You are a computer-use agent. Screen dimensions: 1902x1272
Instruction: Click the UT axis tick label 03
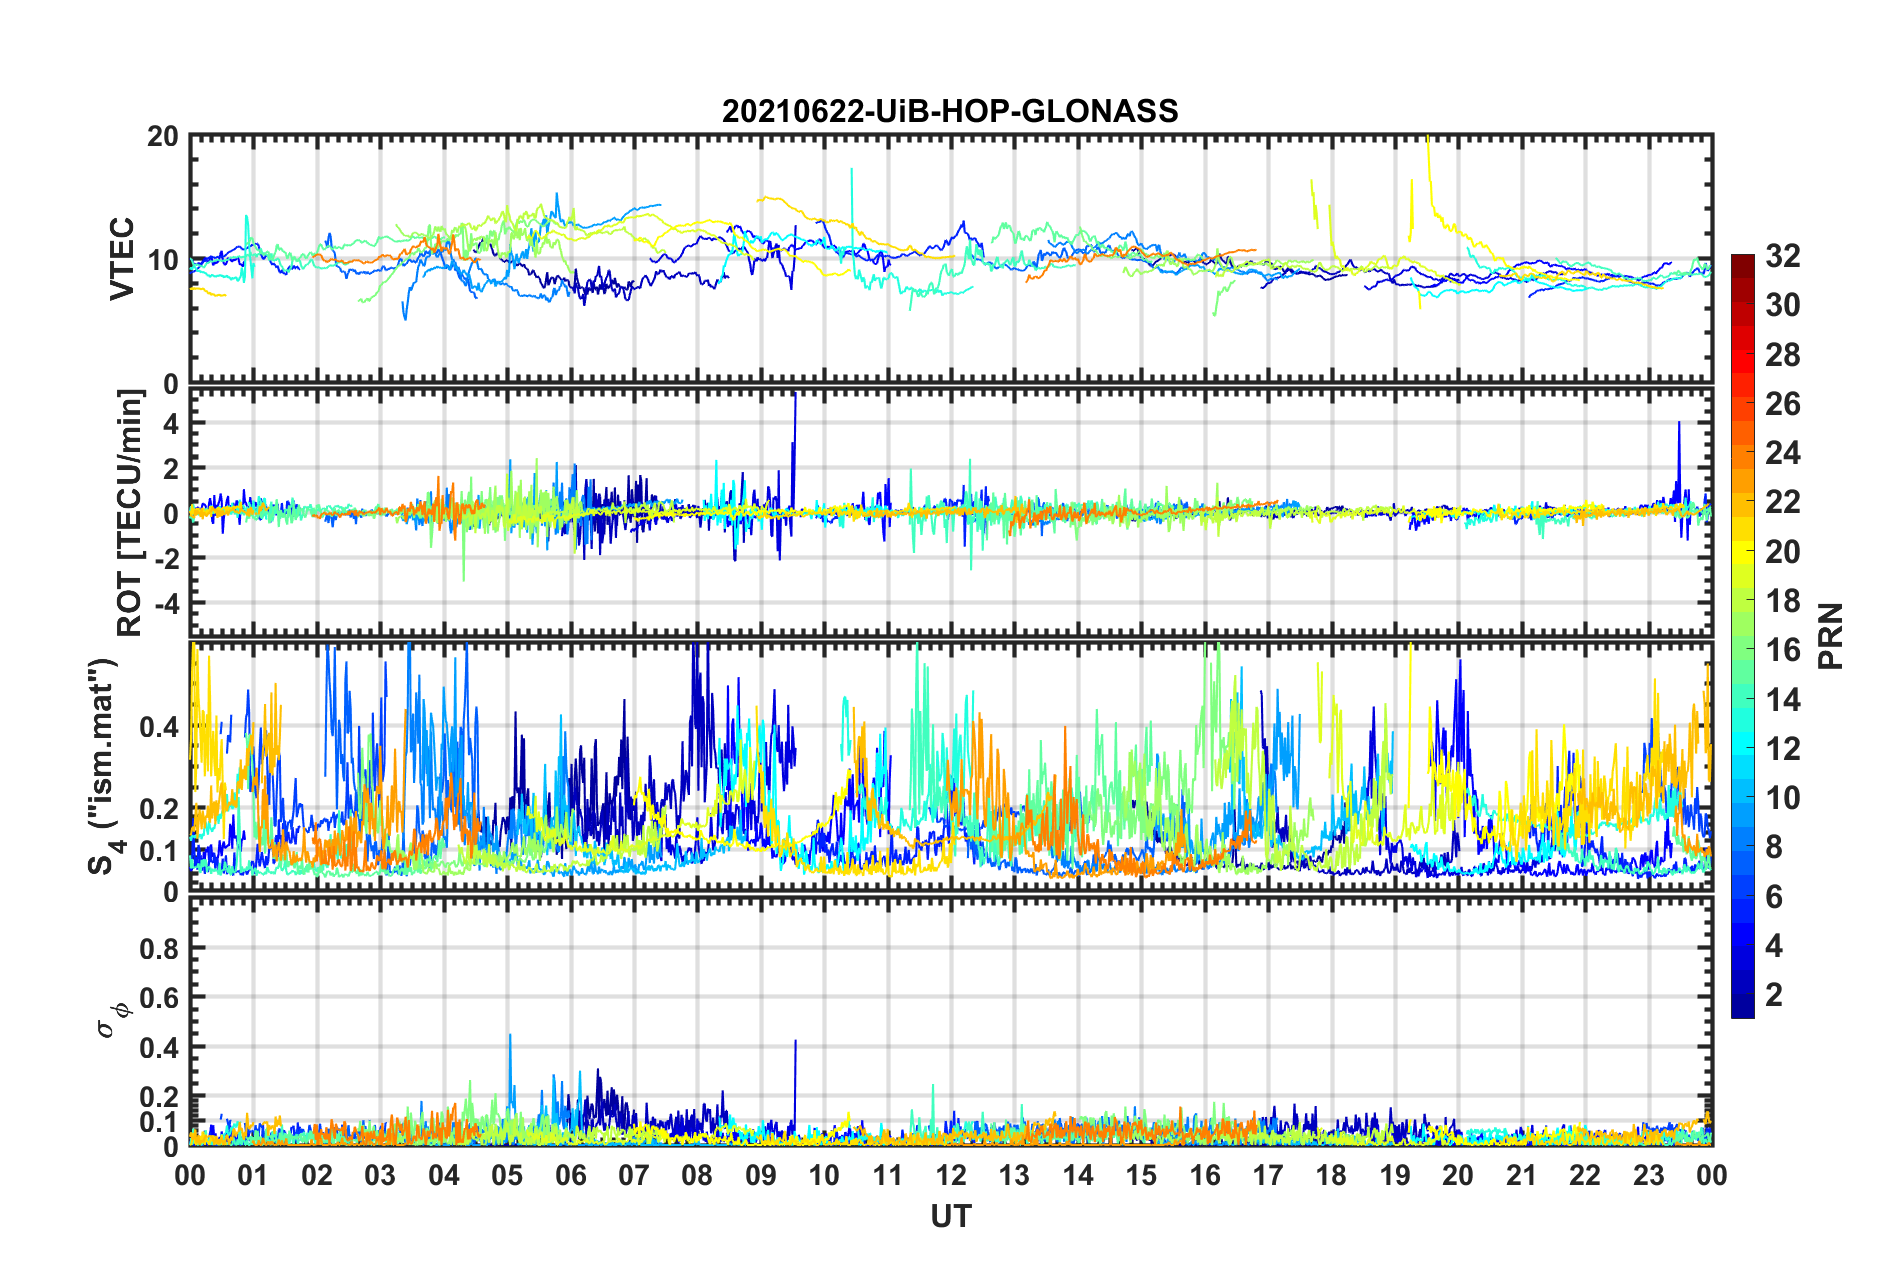point(380,1175)
